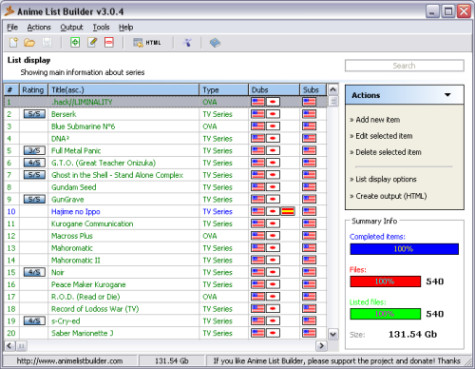475x369 pixels.
Task: Select the Blue Submarine Nº6 title
Action: pos(83,126)
